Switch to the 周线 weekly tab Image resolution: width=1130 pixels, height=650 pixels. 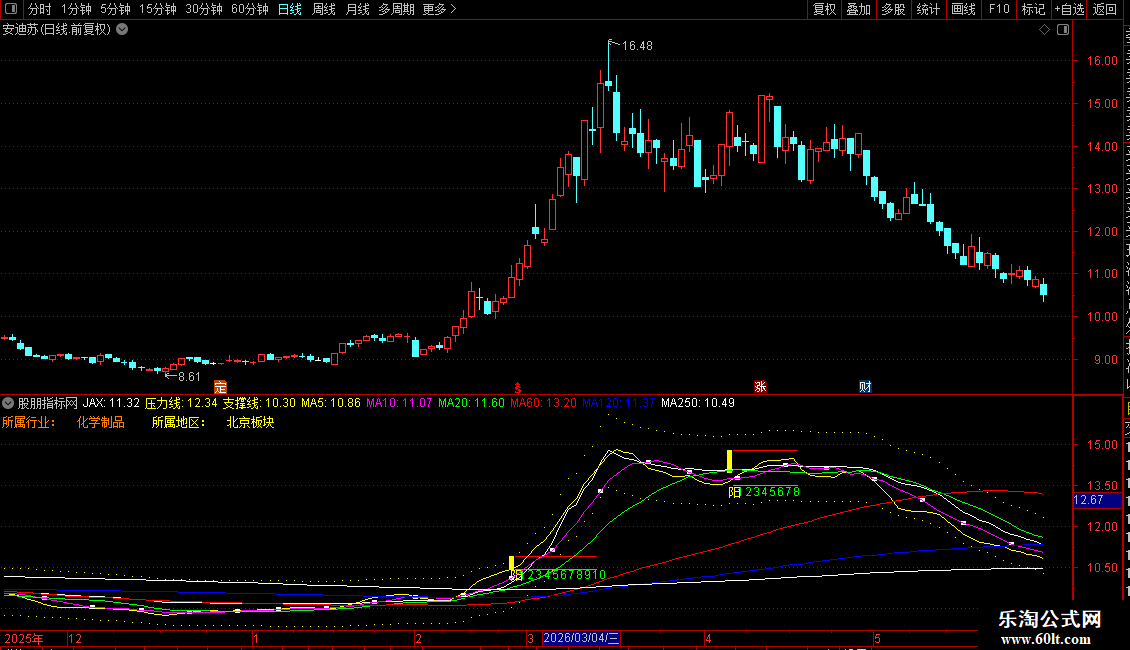[x=324, y=9]
